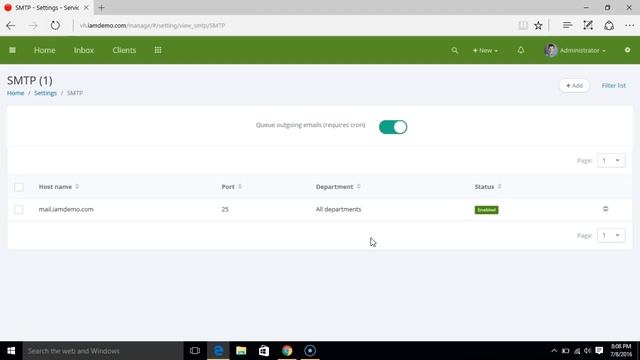Click the taskbar clock
The image size is (640, 360).
621,351
